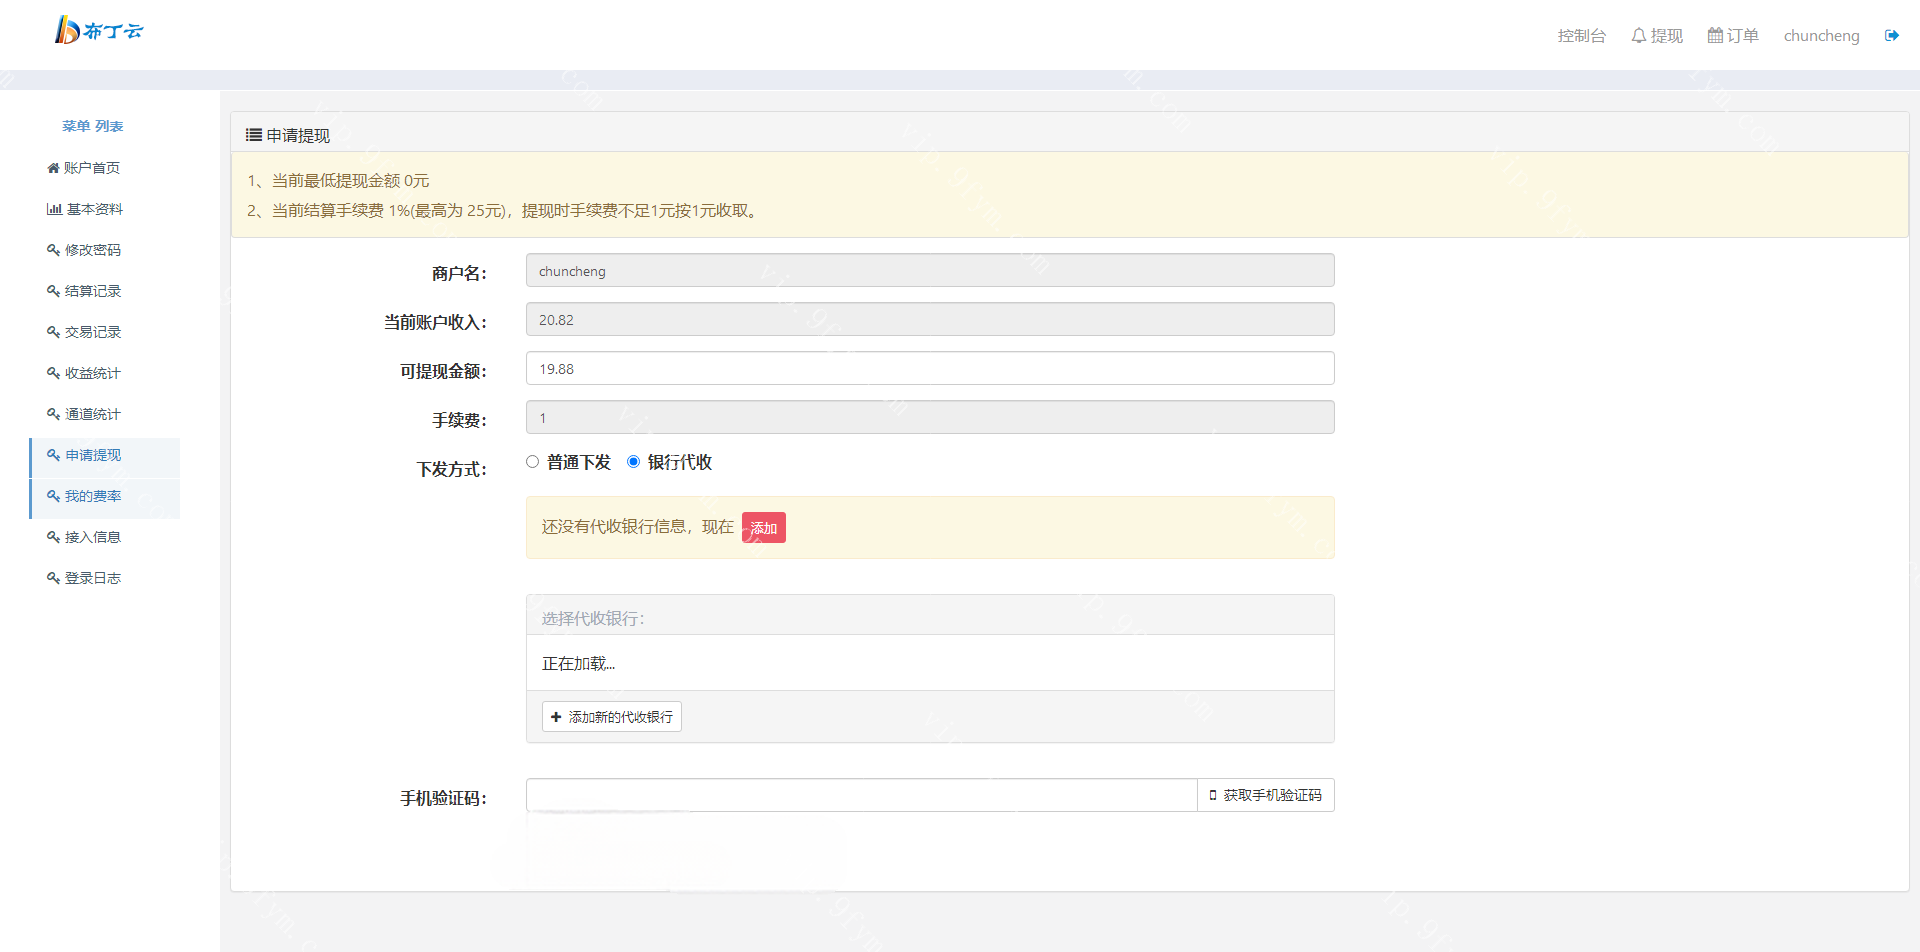1920x952 pixels.
Task: Click the 可提现金额 input field
Action: 929,368
